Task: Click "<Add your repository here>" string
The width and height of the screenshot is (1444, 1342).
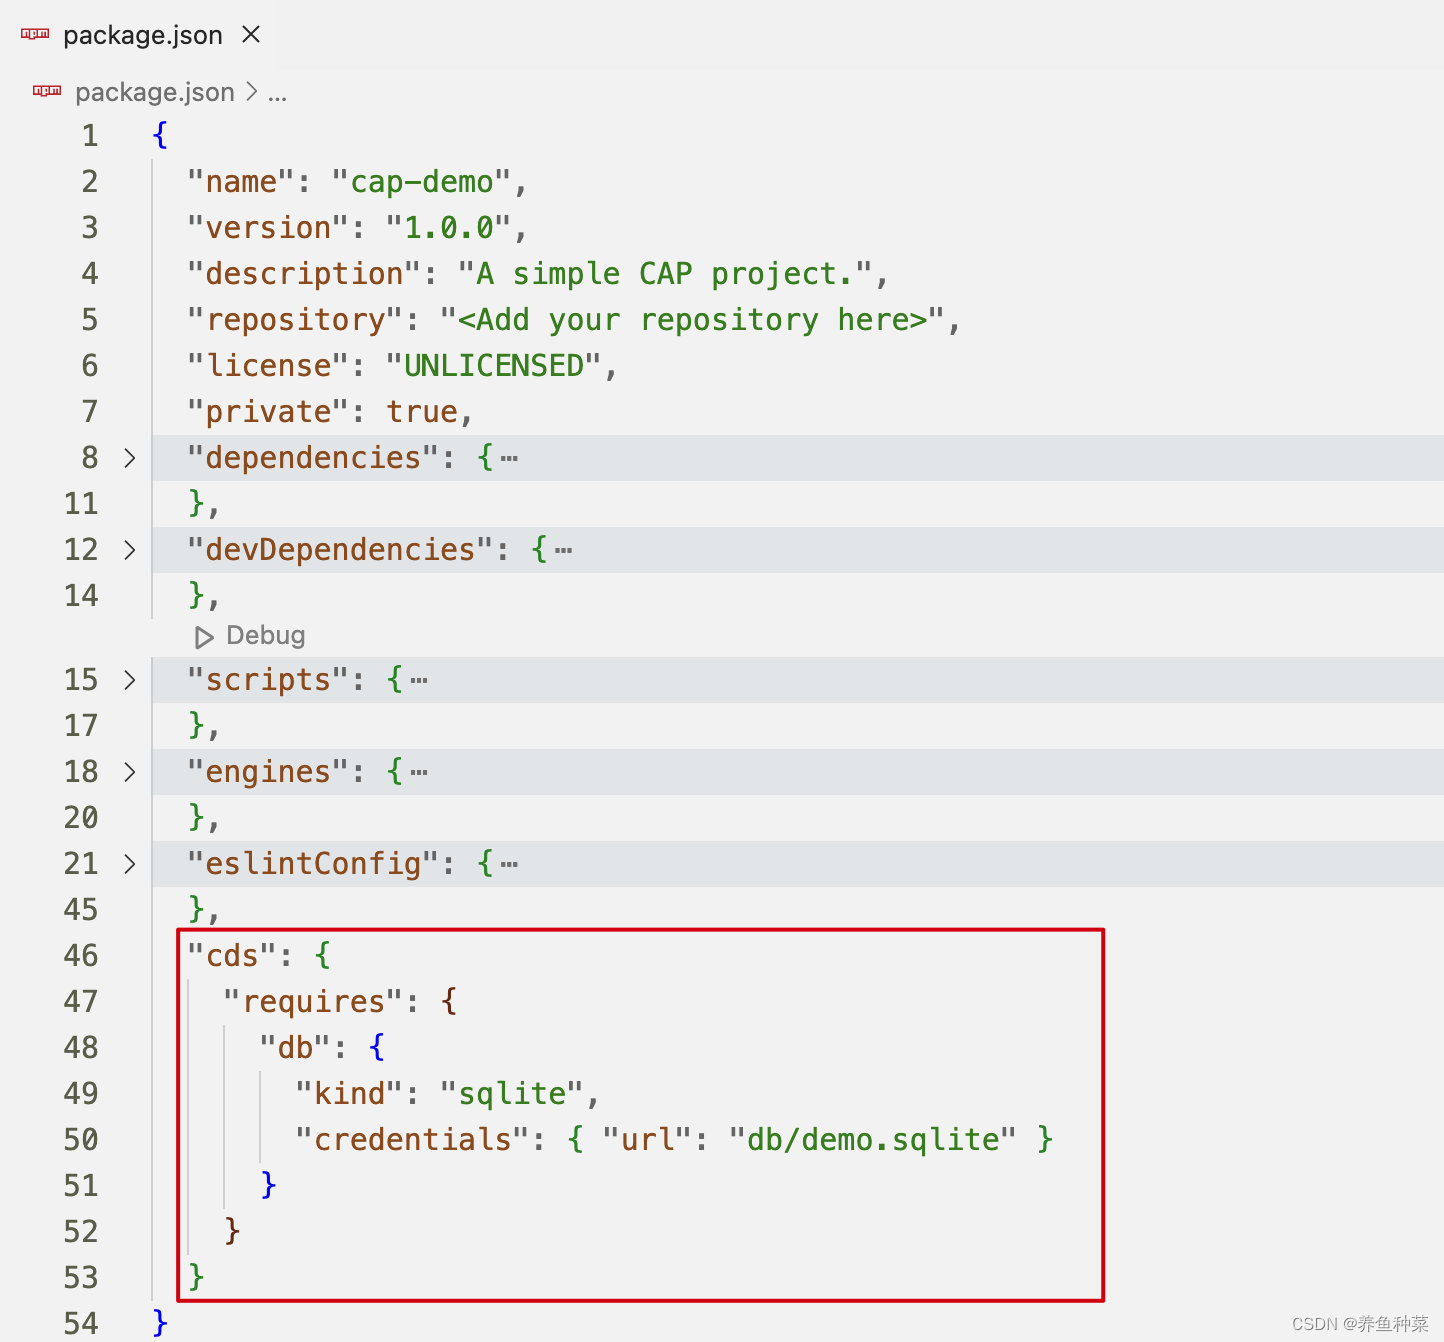Action: 693,320
